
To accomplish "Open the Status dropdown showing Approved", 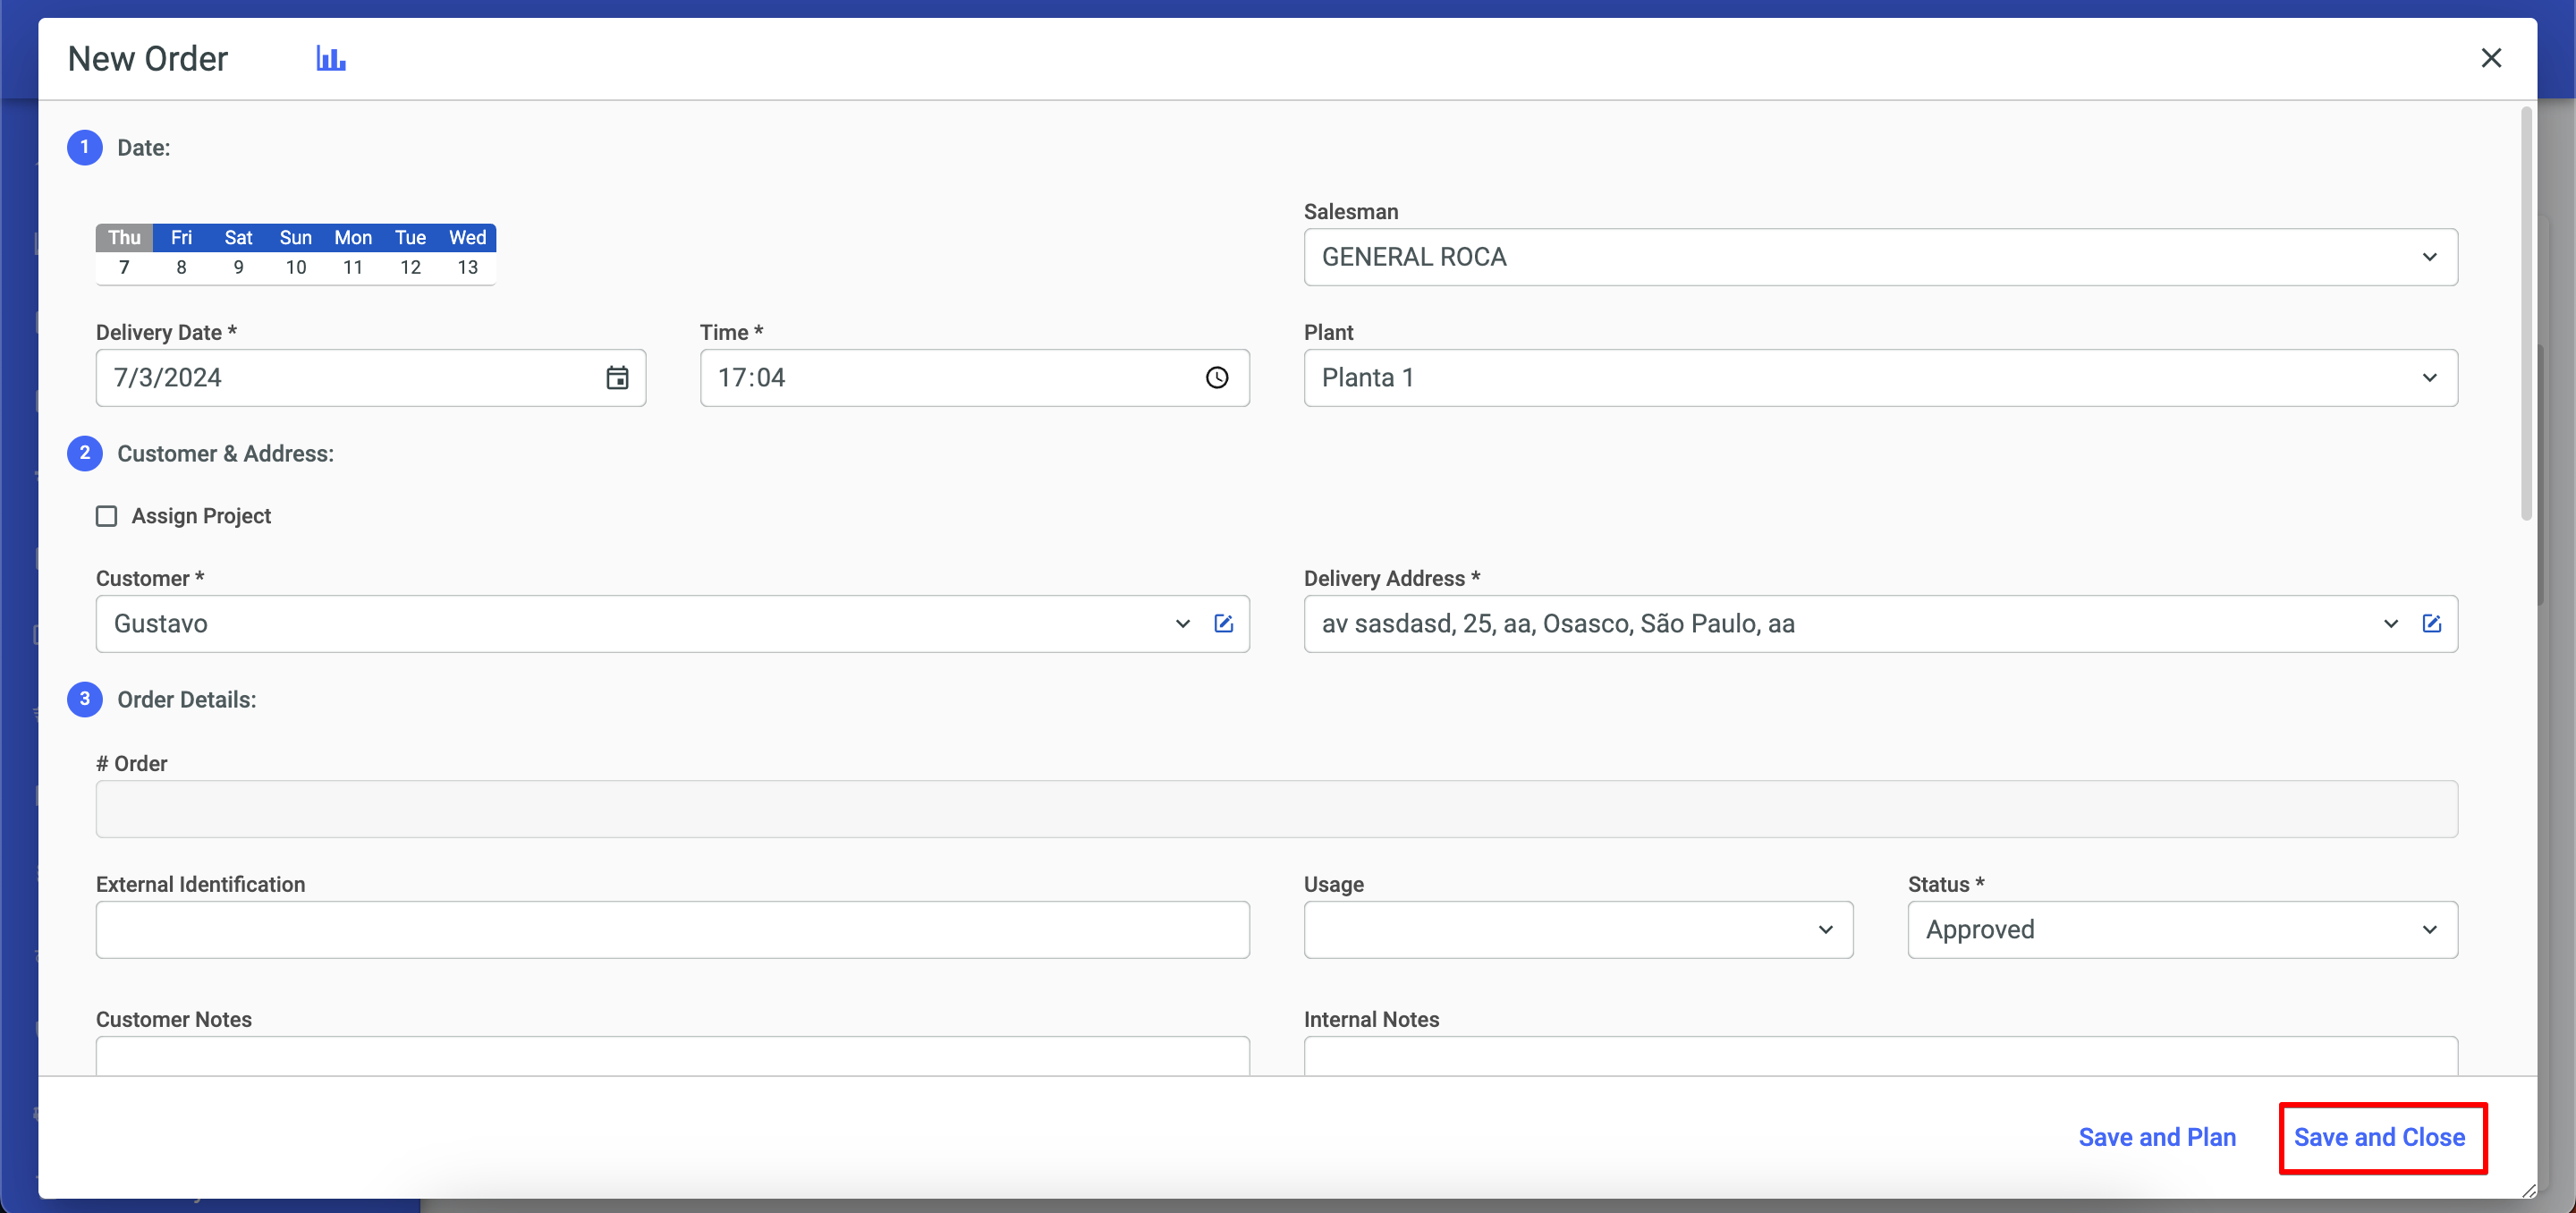I will [2181, 929].
